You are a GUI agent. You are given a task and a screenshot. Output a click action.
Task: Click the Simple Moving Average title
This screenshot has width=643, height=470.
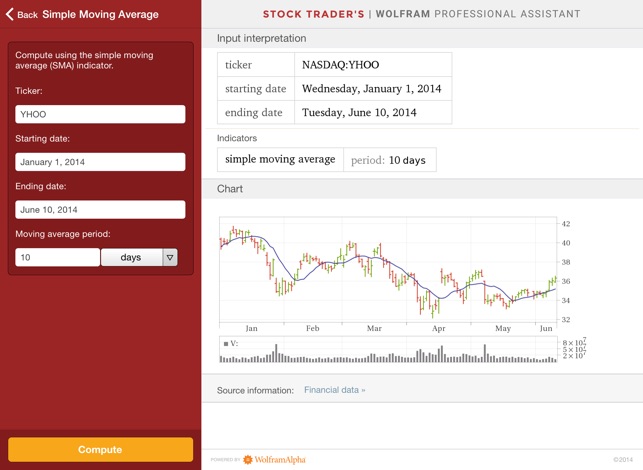point(100,14)
